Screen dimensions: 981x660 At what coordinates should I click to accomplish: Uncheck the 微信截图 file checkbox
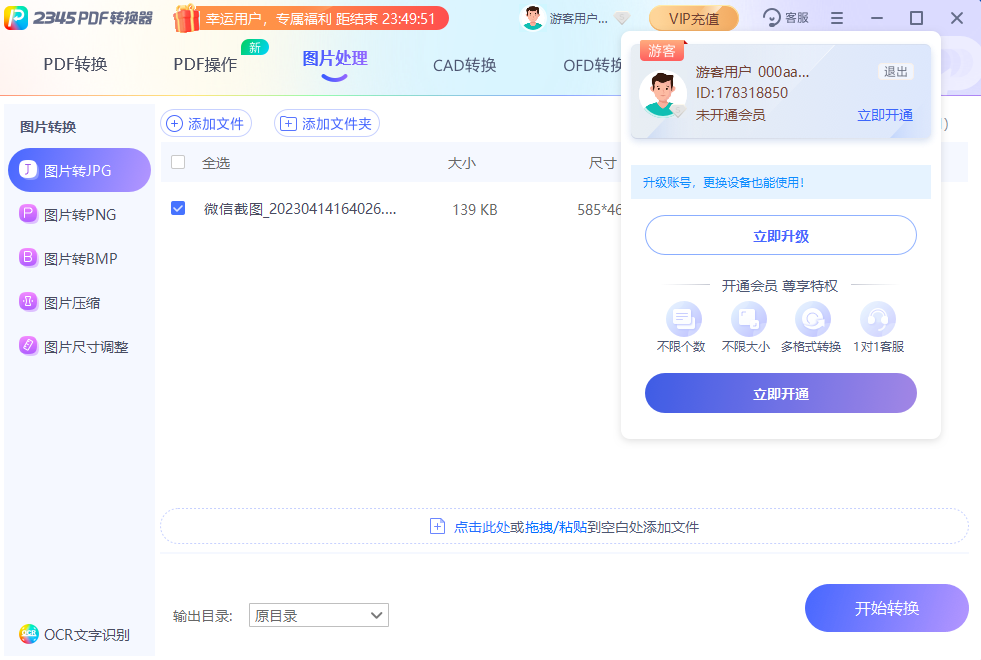point(178,208)
